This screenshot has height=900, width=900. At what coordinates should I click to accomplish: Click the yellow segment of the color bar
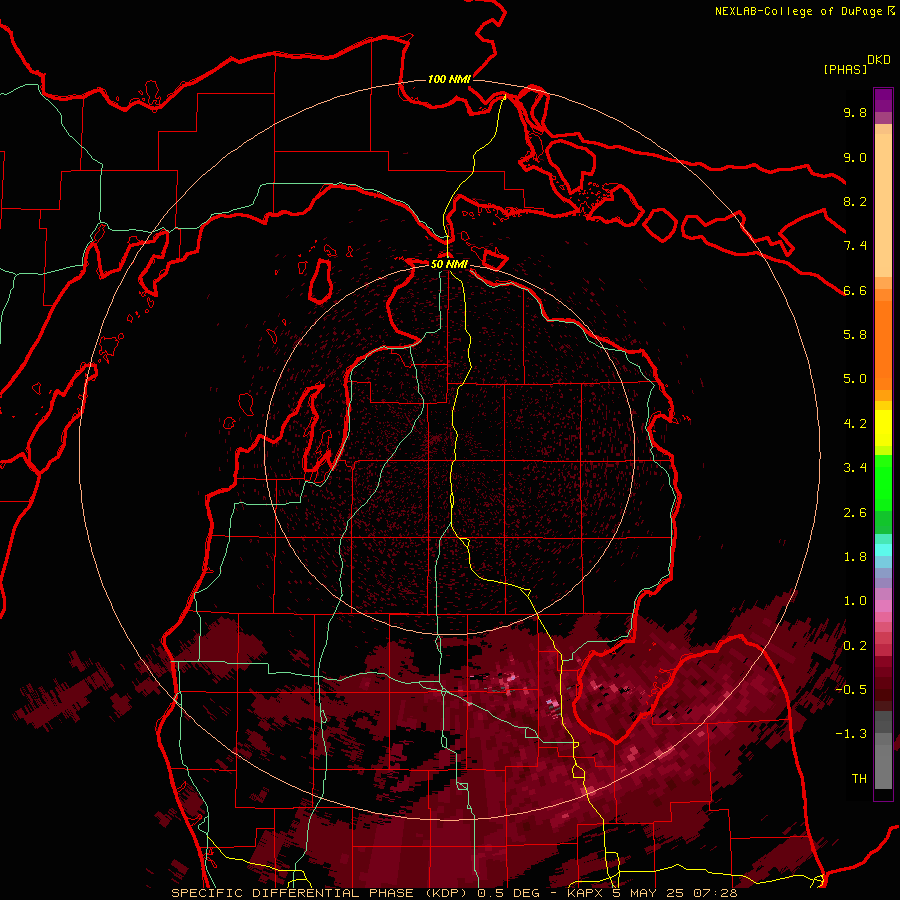click(x=883, y=428)
